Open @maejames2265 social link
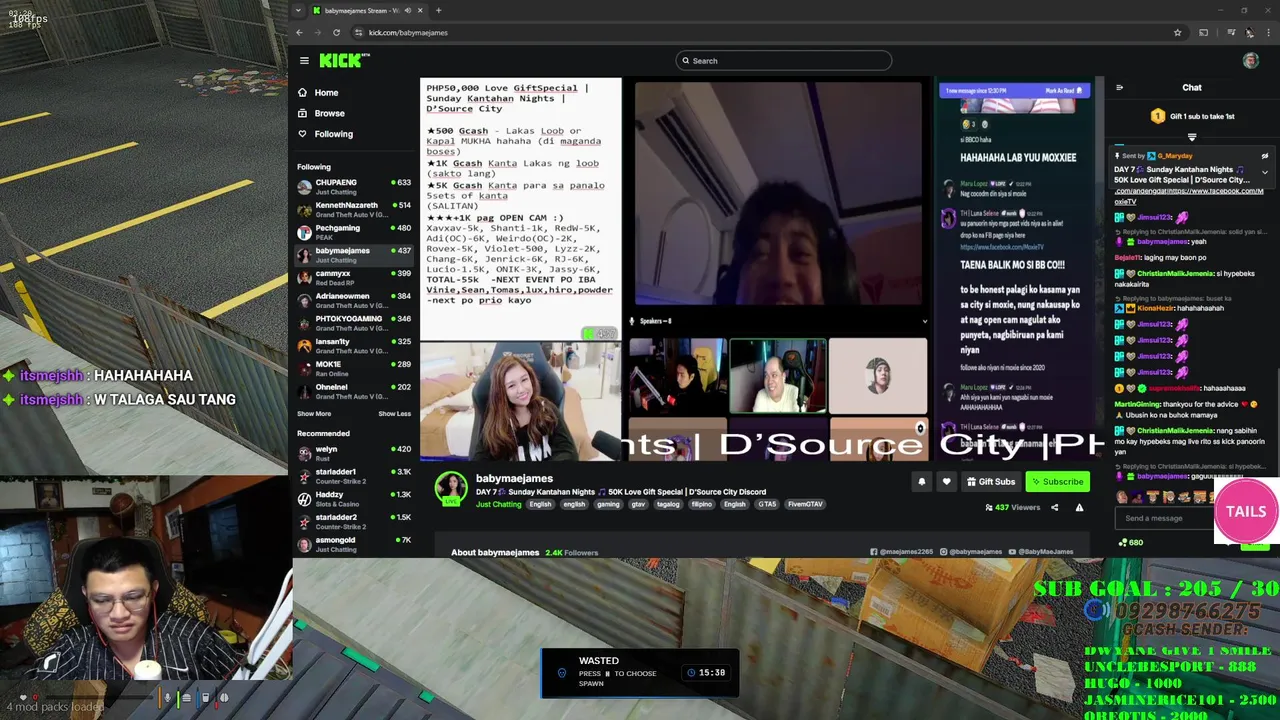 [x=901, y=552]
